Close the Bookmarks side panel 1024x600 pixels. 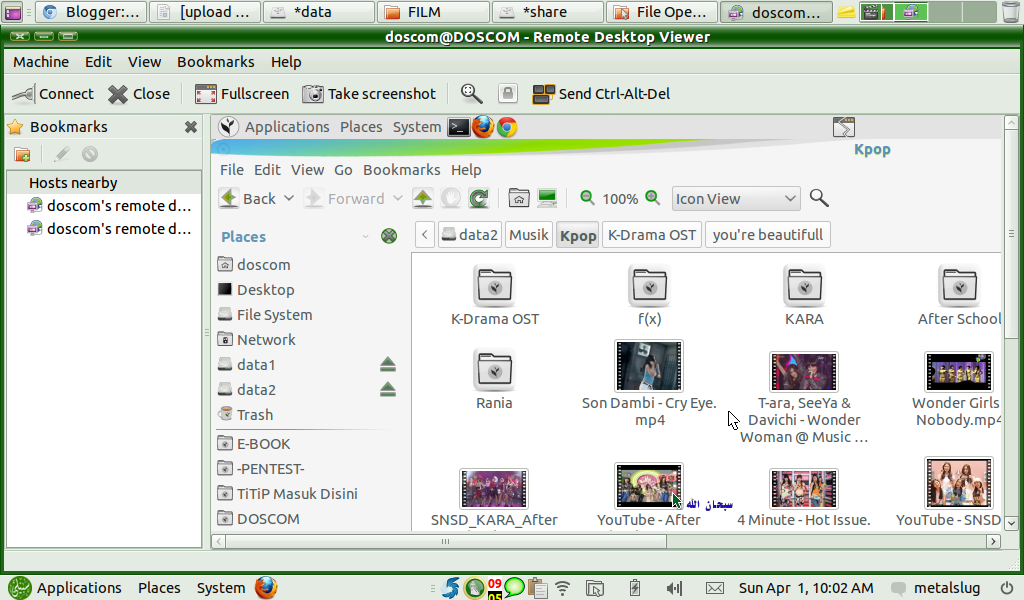point(191,127)
